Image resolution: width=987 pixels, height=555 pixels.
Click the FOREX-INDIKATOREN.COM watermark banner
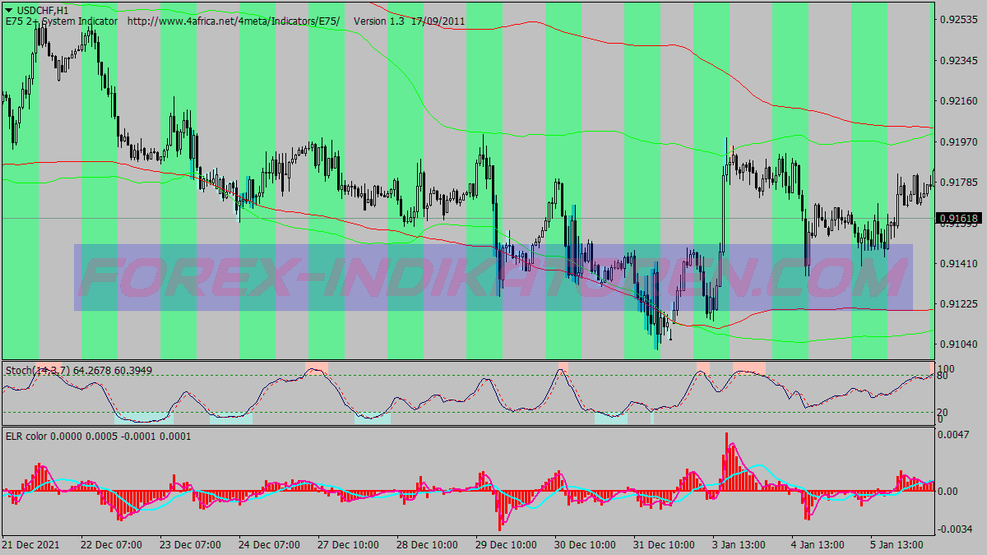click(x=493, y=277)
